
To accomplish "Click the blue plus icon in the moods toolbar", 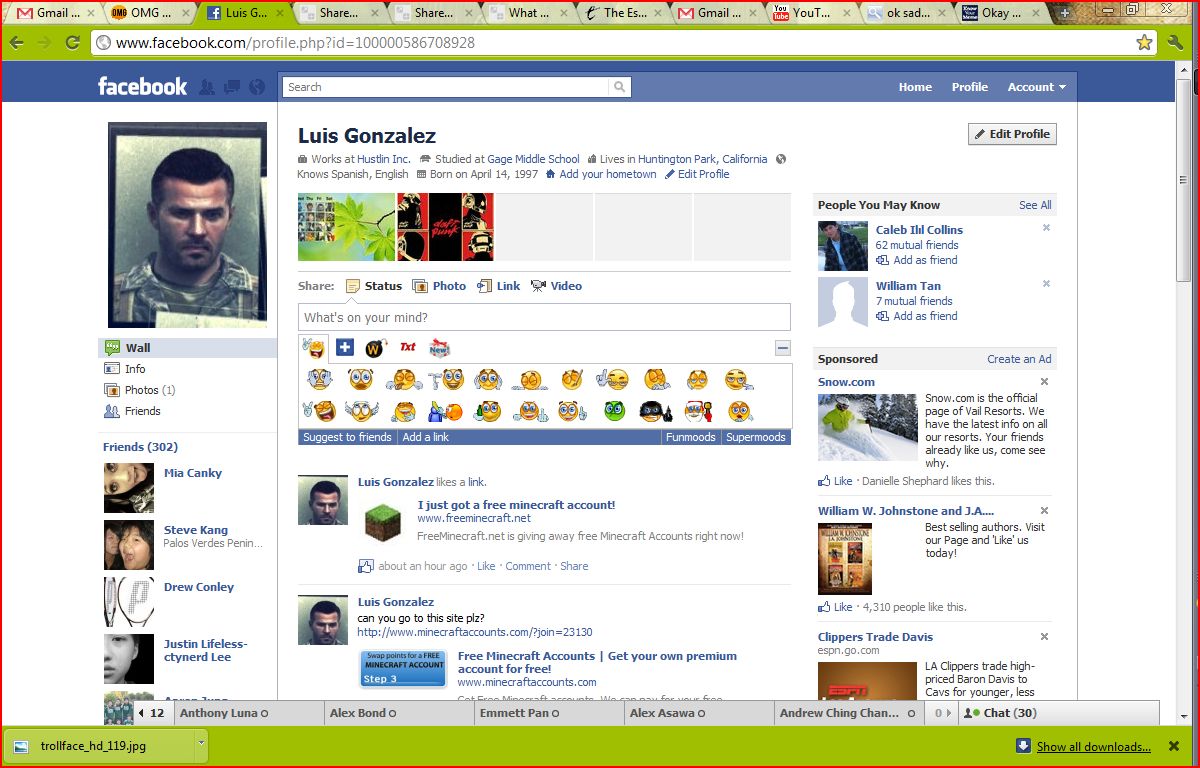I will tap(345, 348).
